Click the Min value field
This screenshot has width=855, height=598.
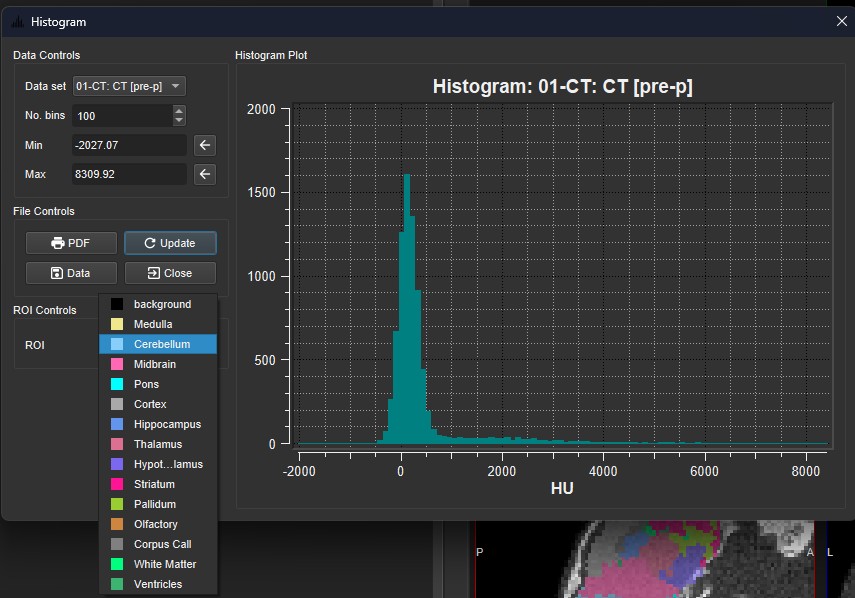tap(129, 145)
